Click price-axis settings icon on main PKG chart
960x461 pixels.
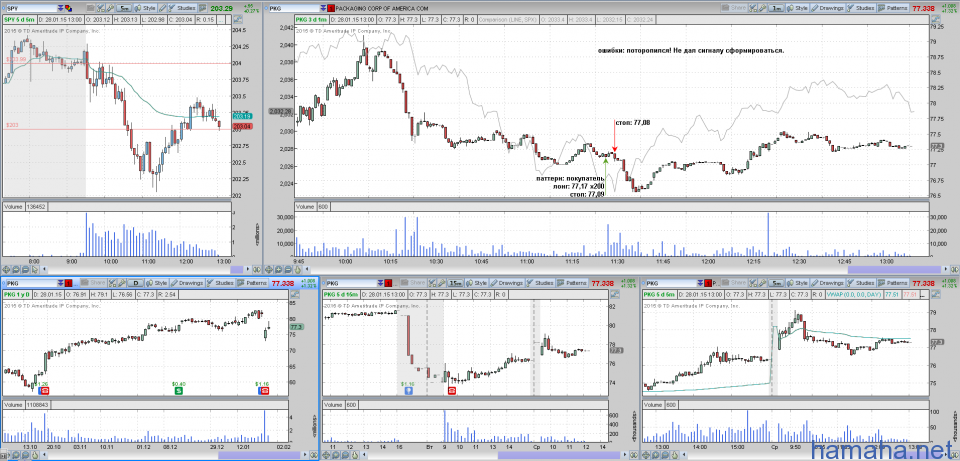pos(936,18)
